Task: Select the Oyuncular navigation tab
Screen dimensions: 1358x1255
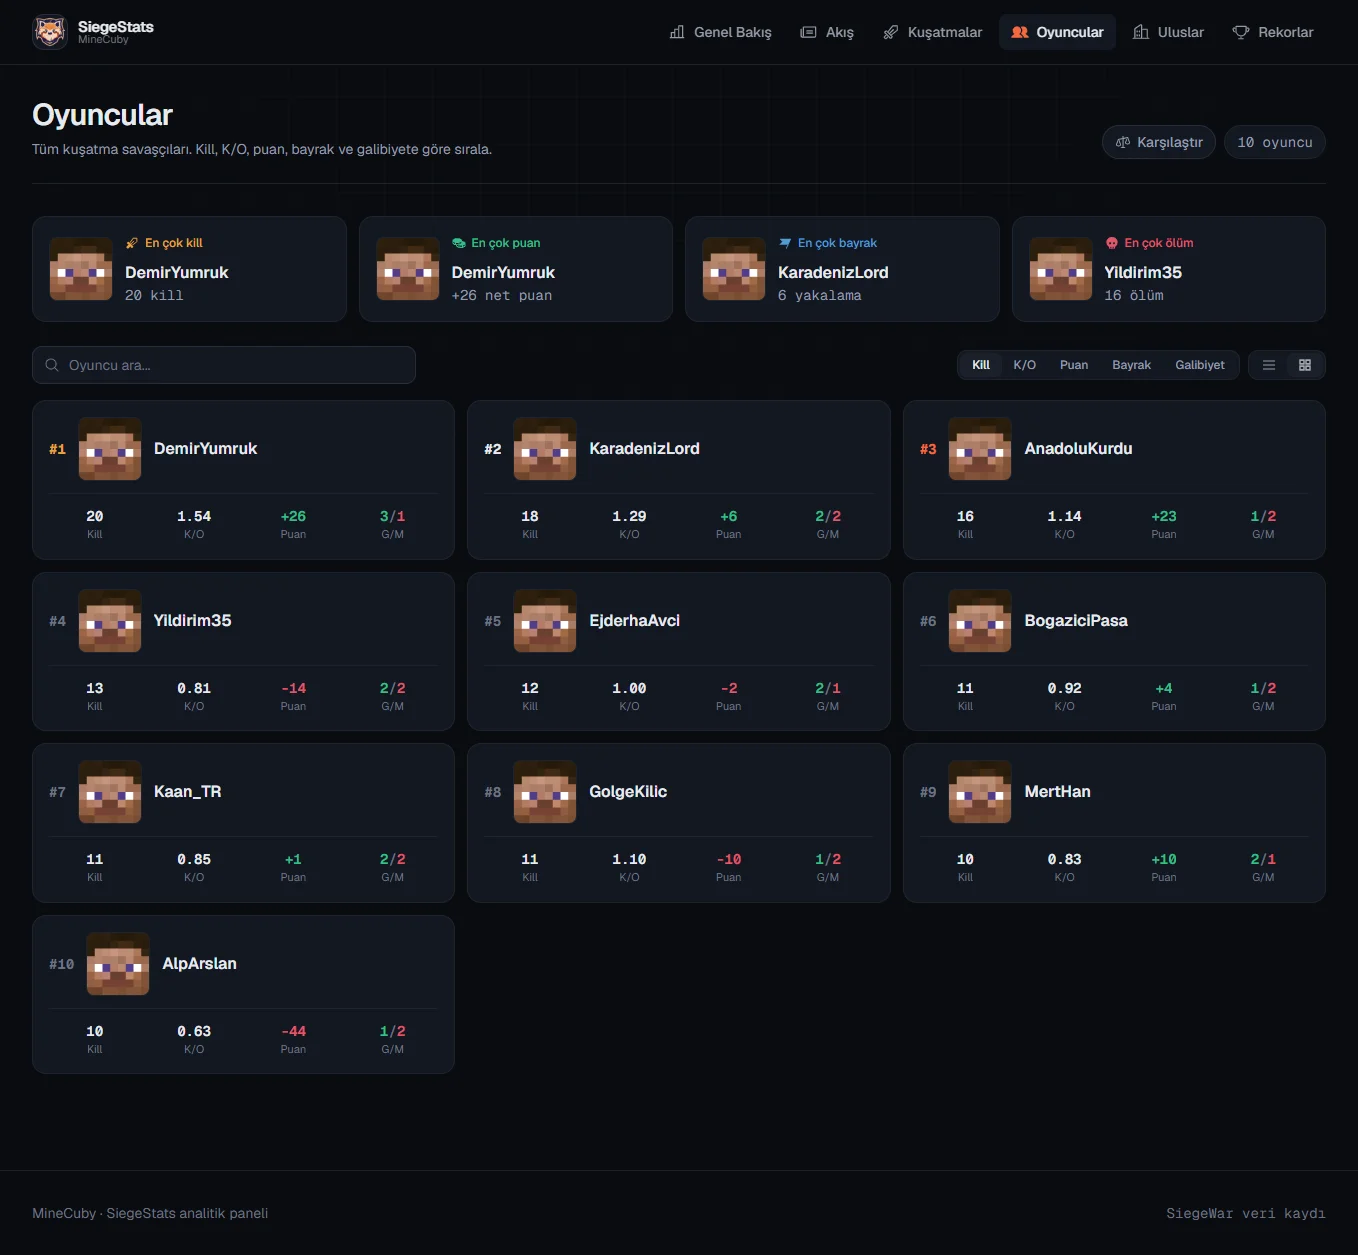Action: (1057, 32)
